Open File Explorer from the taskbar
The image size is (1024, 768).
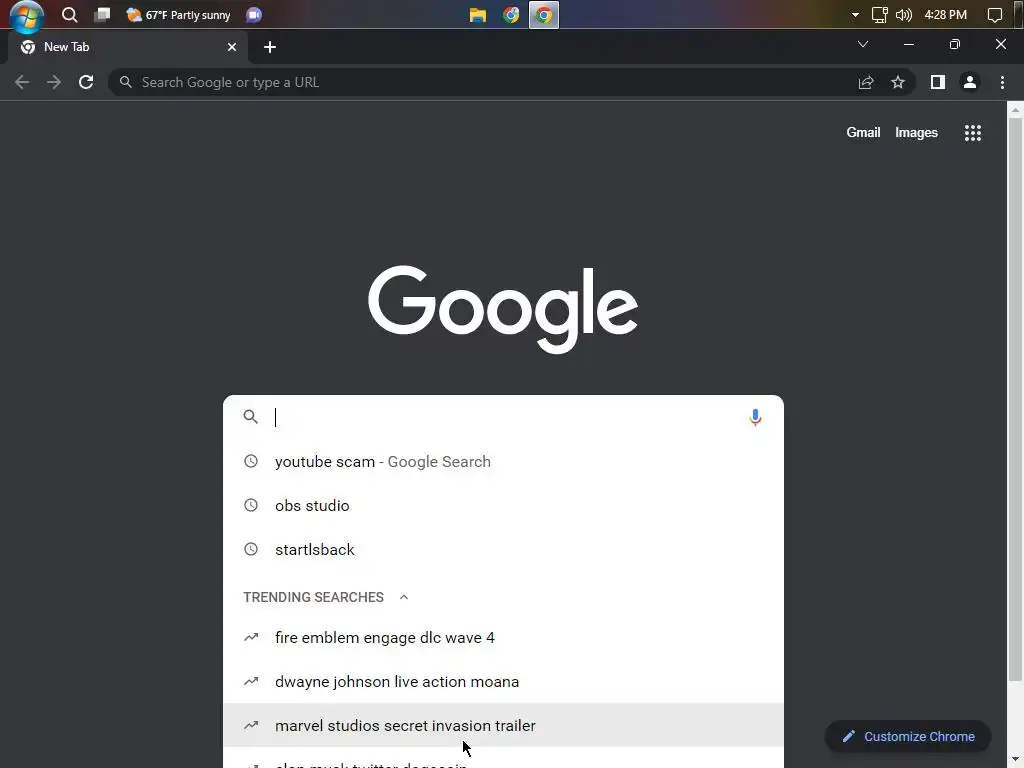click(478, 15)
